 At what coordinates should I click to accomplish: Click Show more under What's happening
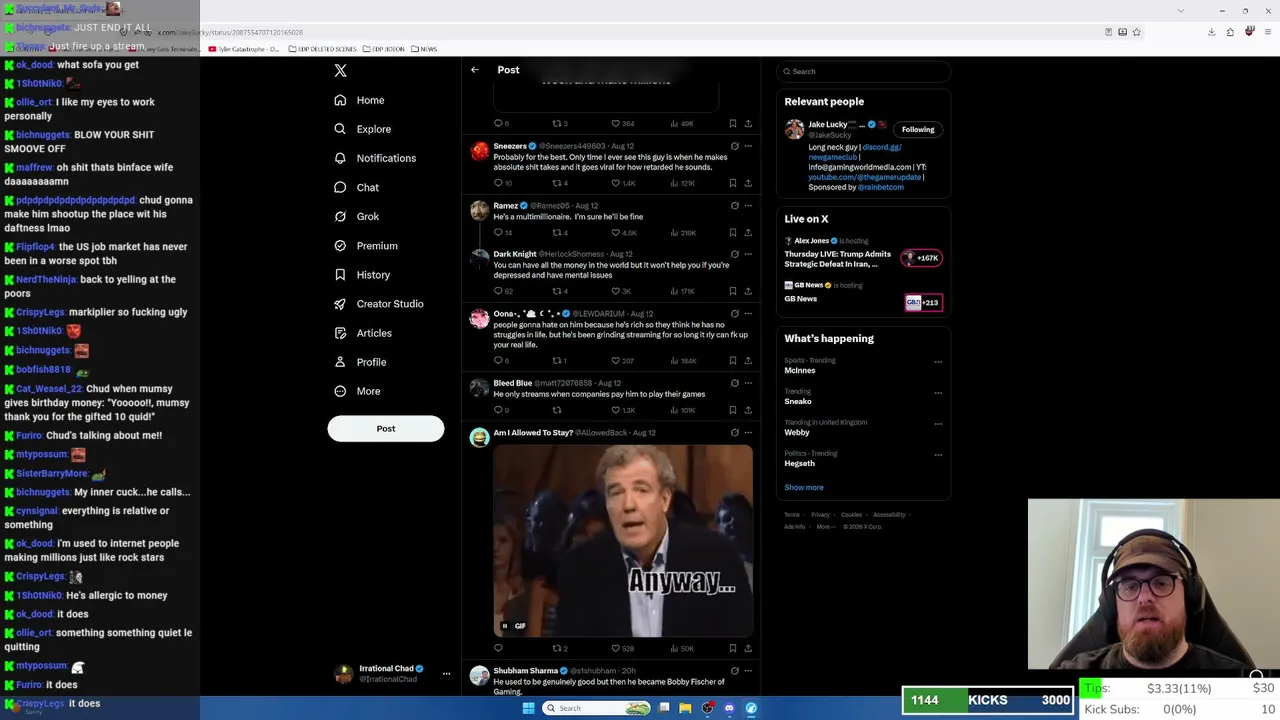(804, 487)
